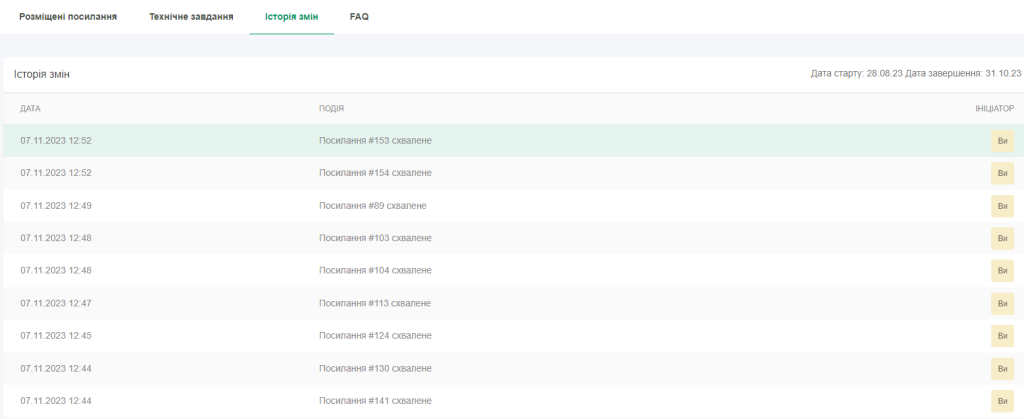Click the ПОДІЯ column header

332,108
